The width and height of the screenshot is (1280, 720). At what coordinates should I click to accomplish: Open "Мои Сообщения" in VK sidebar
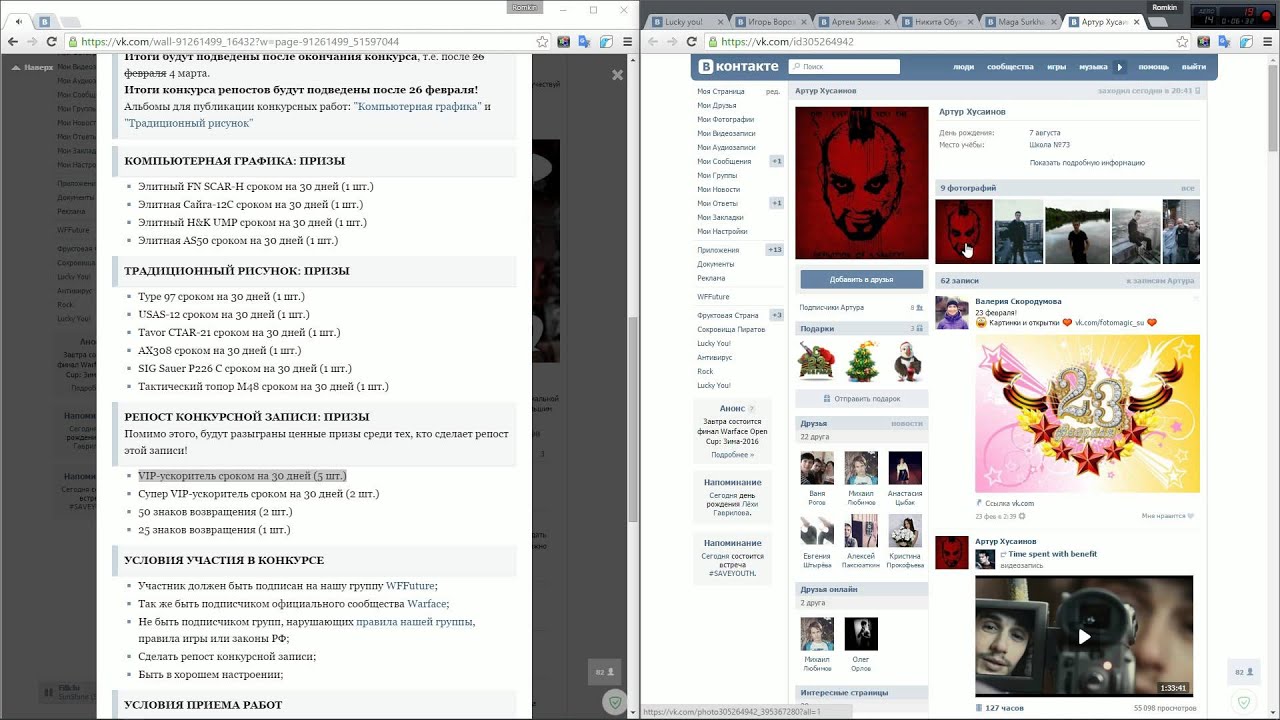tap(724, 161)
